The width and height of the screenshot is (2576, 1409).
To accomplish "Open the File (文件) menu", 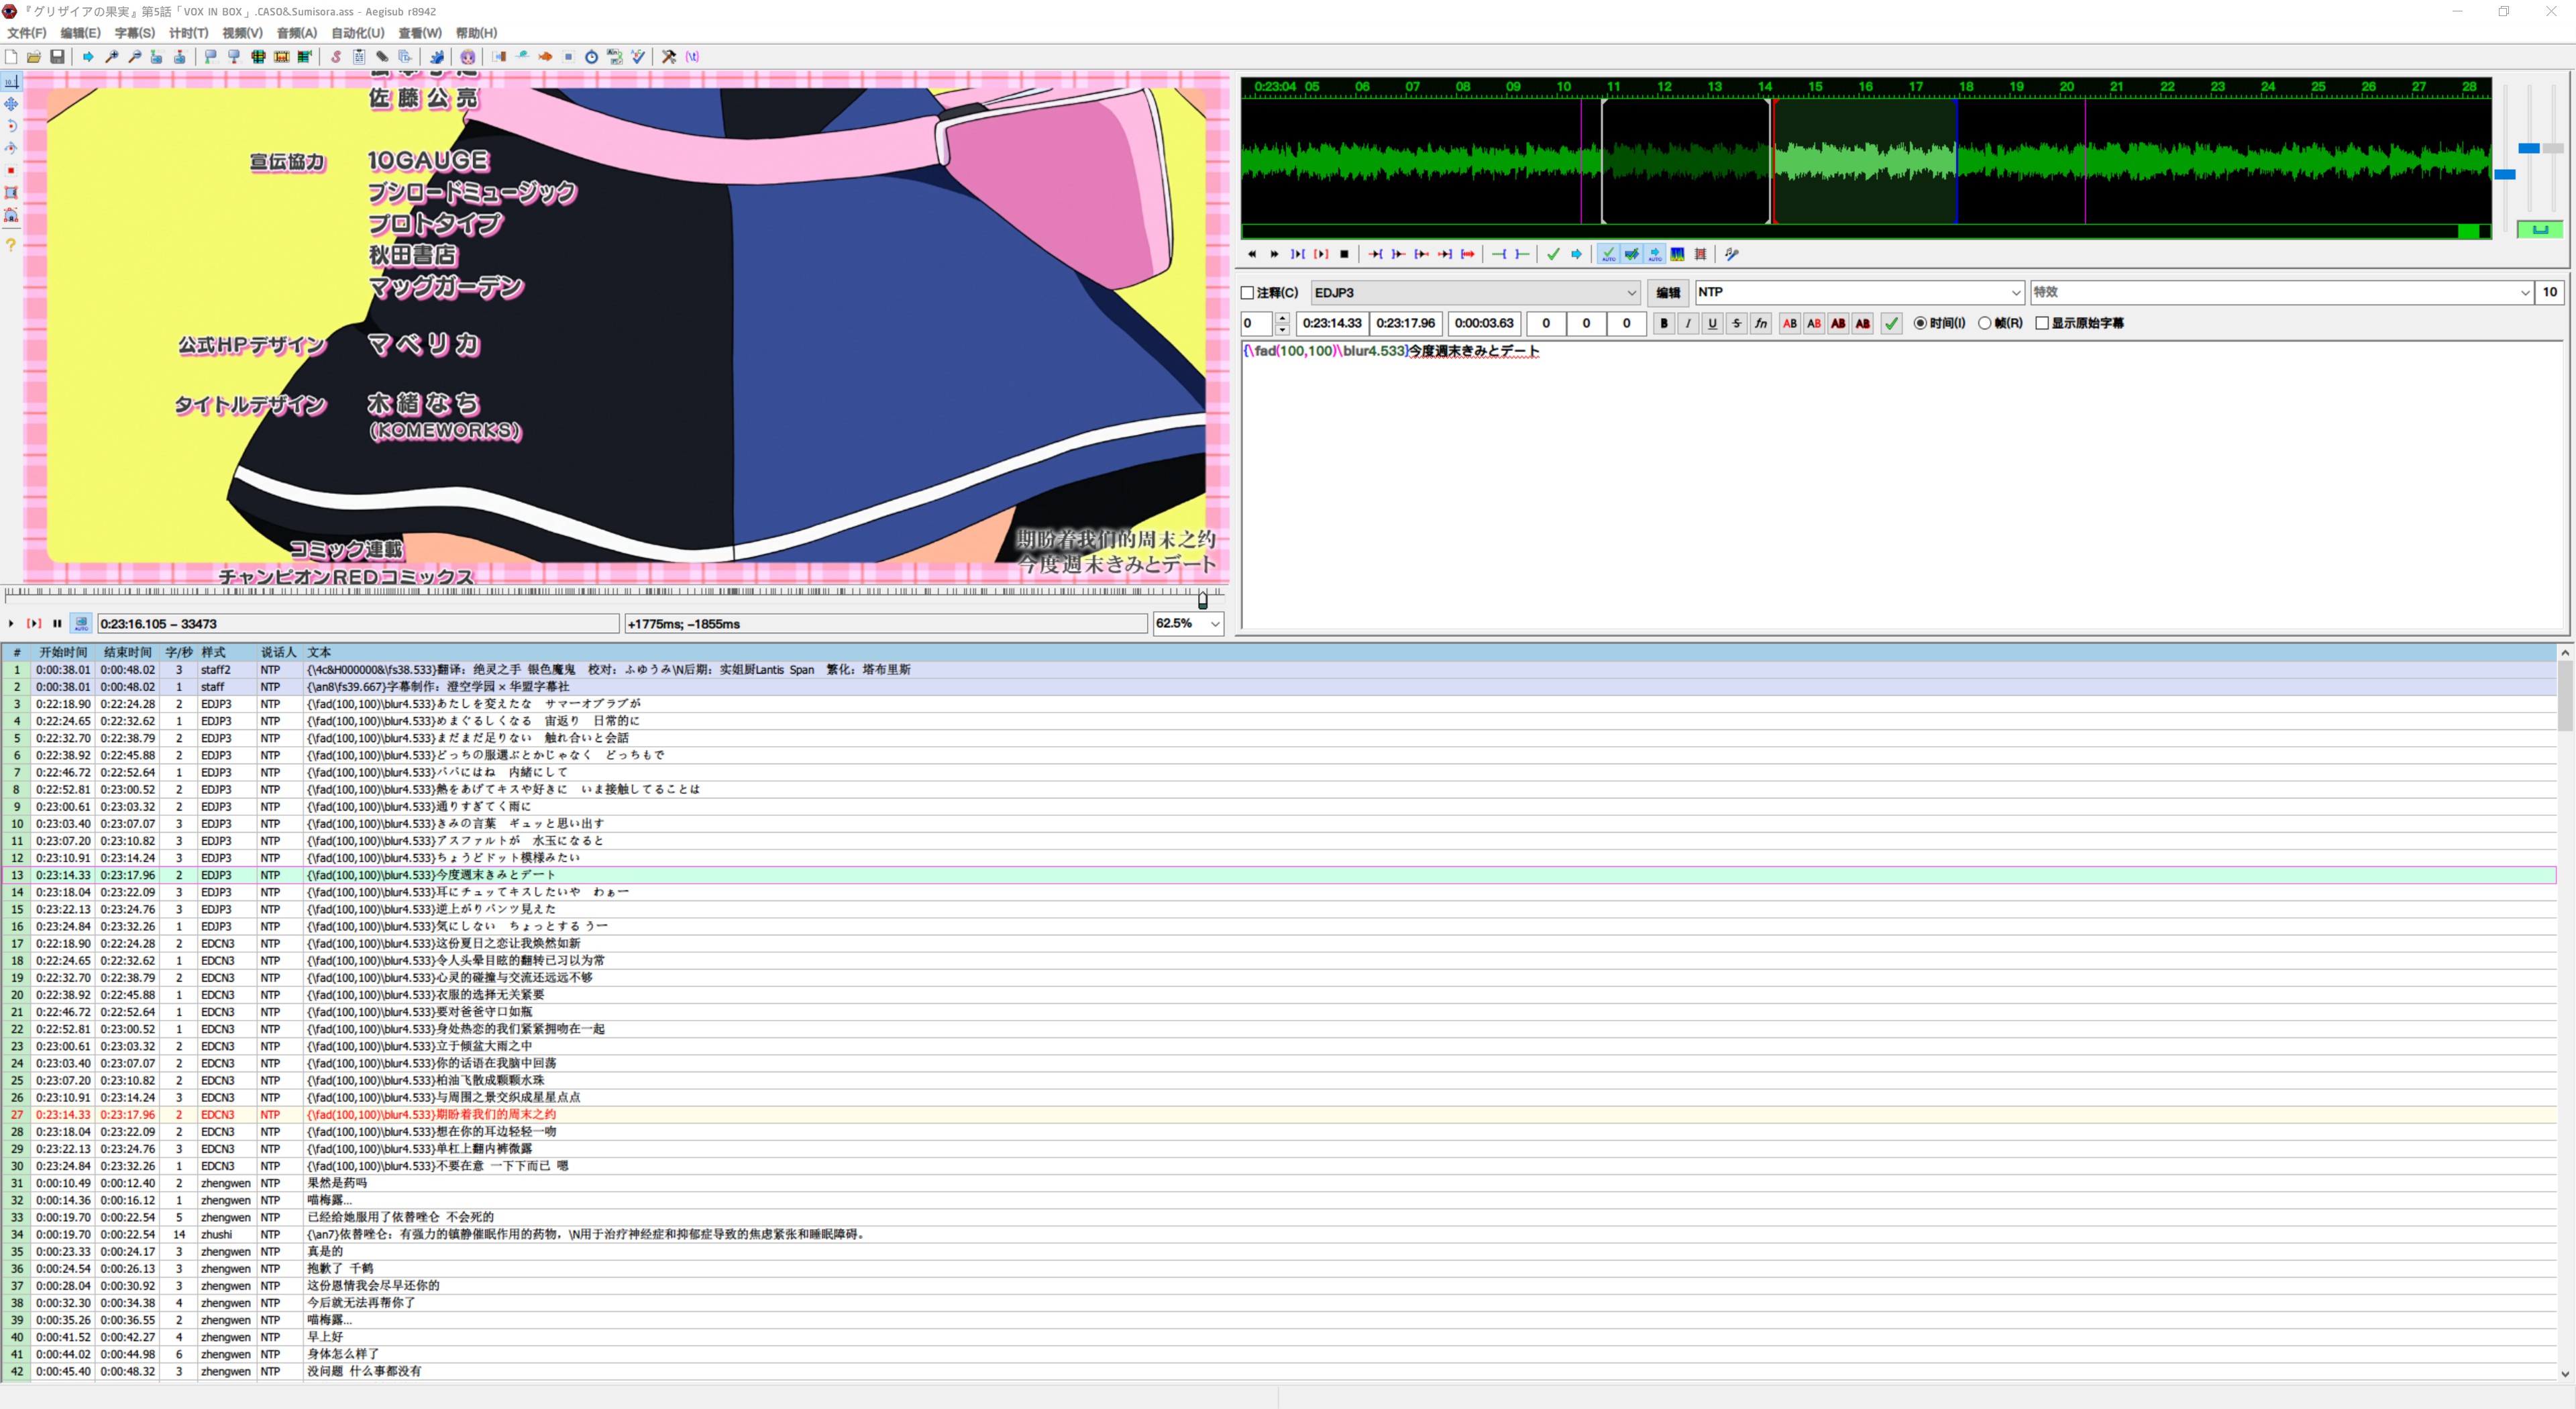I will pyautogui.click(x=27, y=33).
